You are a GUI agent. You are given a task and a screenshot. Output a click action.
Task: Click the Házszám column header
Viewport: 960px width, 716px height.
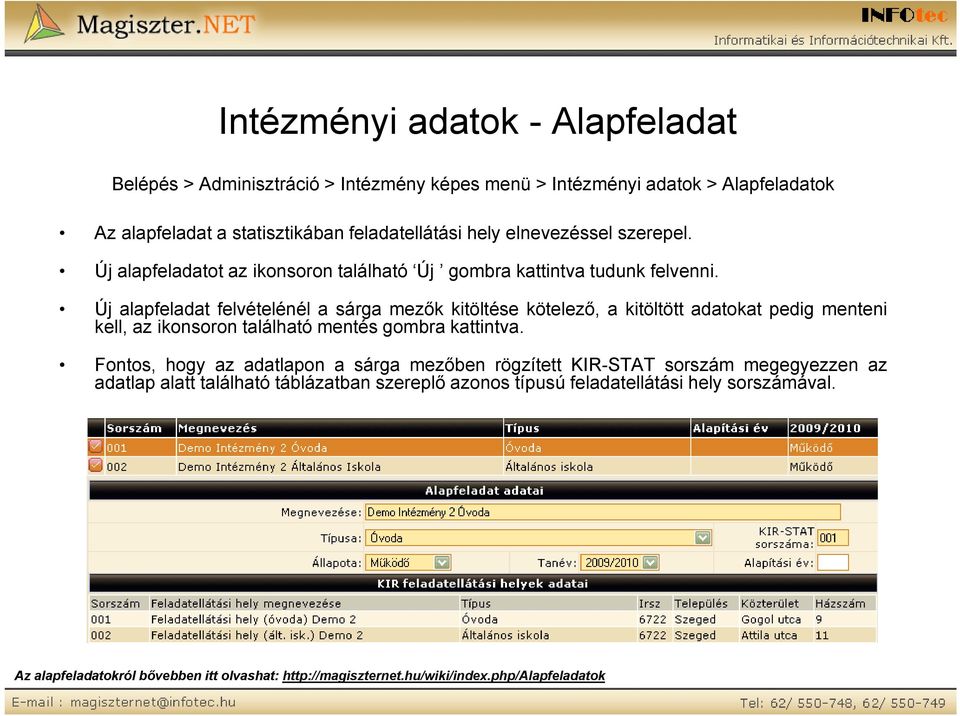pyautogui.click(x=840, y=603)
